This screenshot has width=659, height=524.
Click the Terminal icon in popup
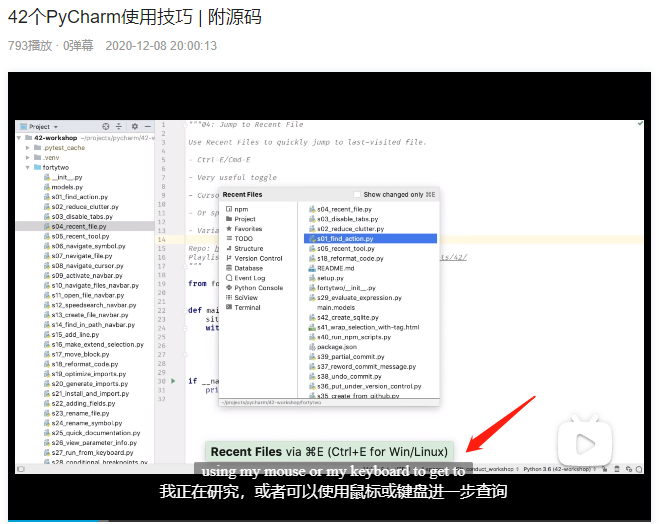click(229, 307)
